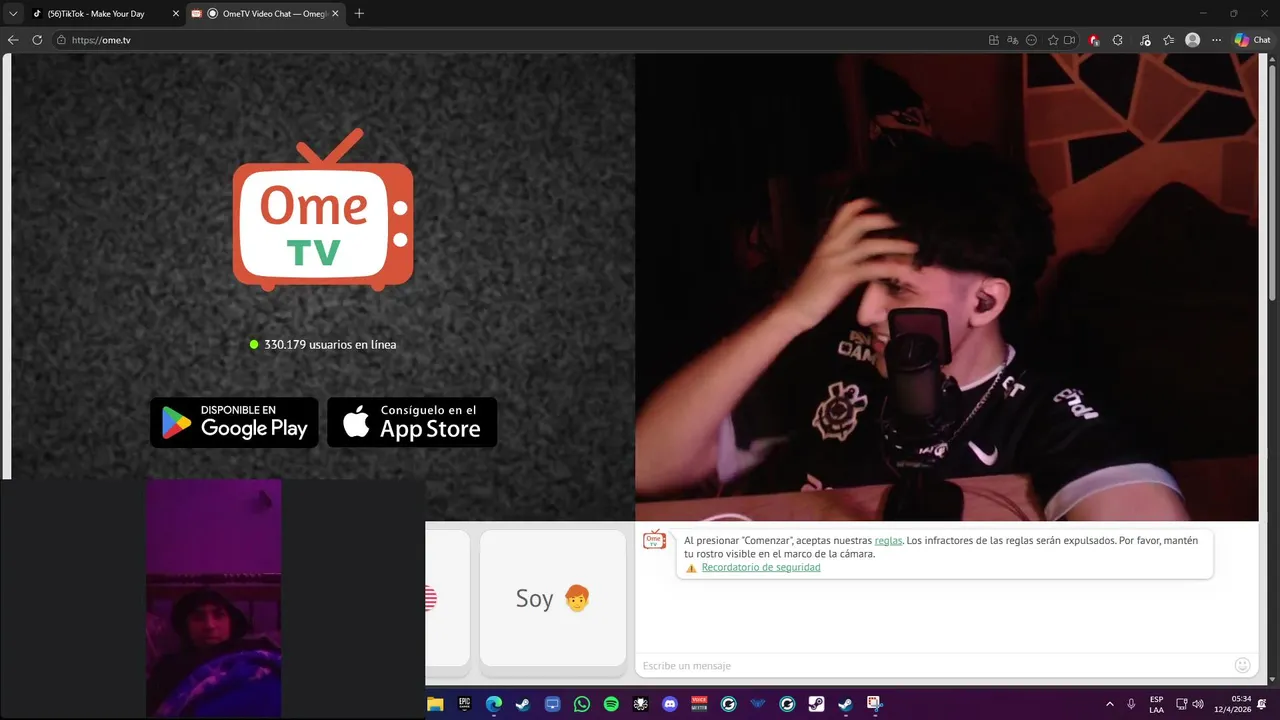Viewport: 1280px width, 720px height.
Task: Open the volume speaker tray icon
Action: tap(1198, 704)
